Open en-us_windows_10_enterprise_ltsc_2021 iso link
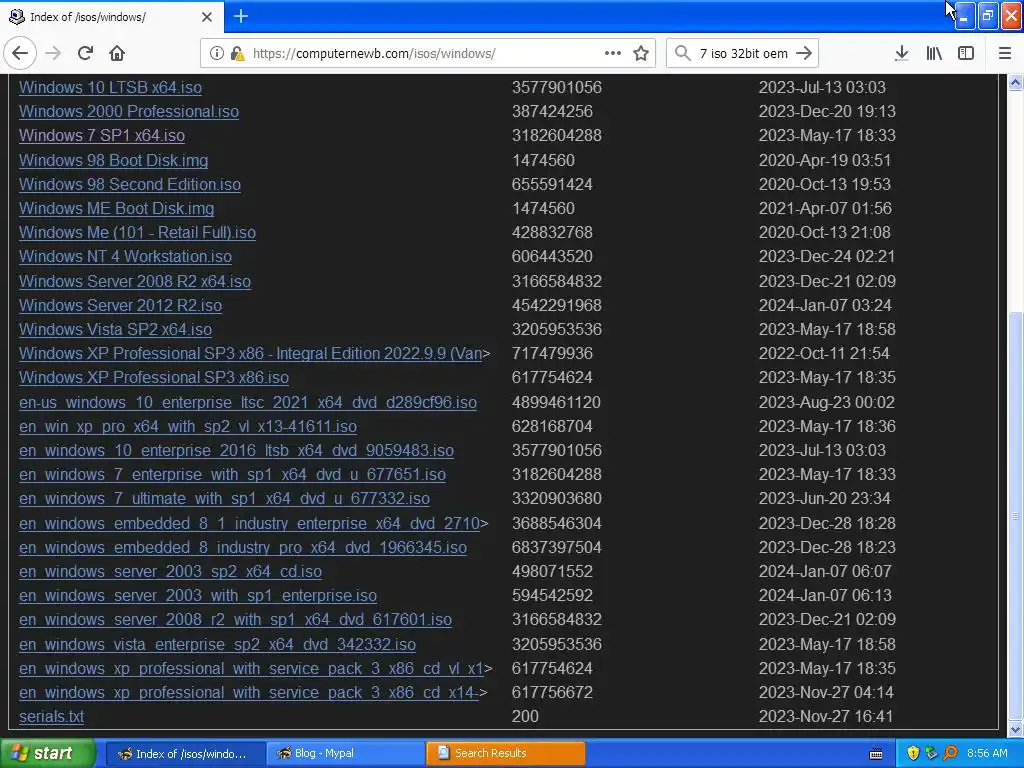This screenshot has width=1024, height=768. [x=248, y=403]
